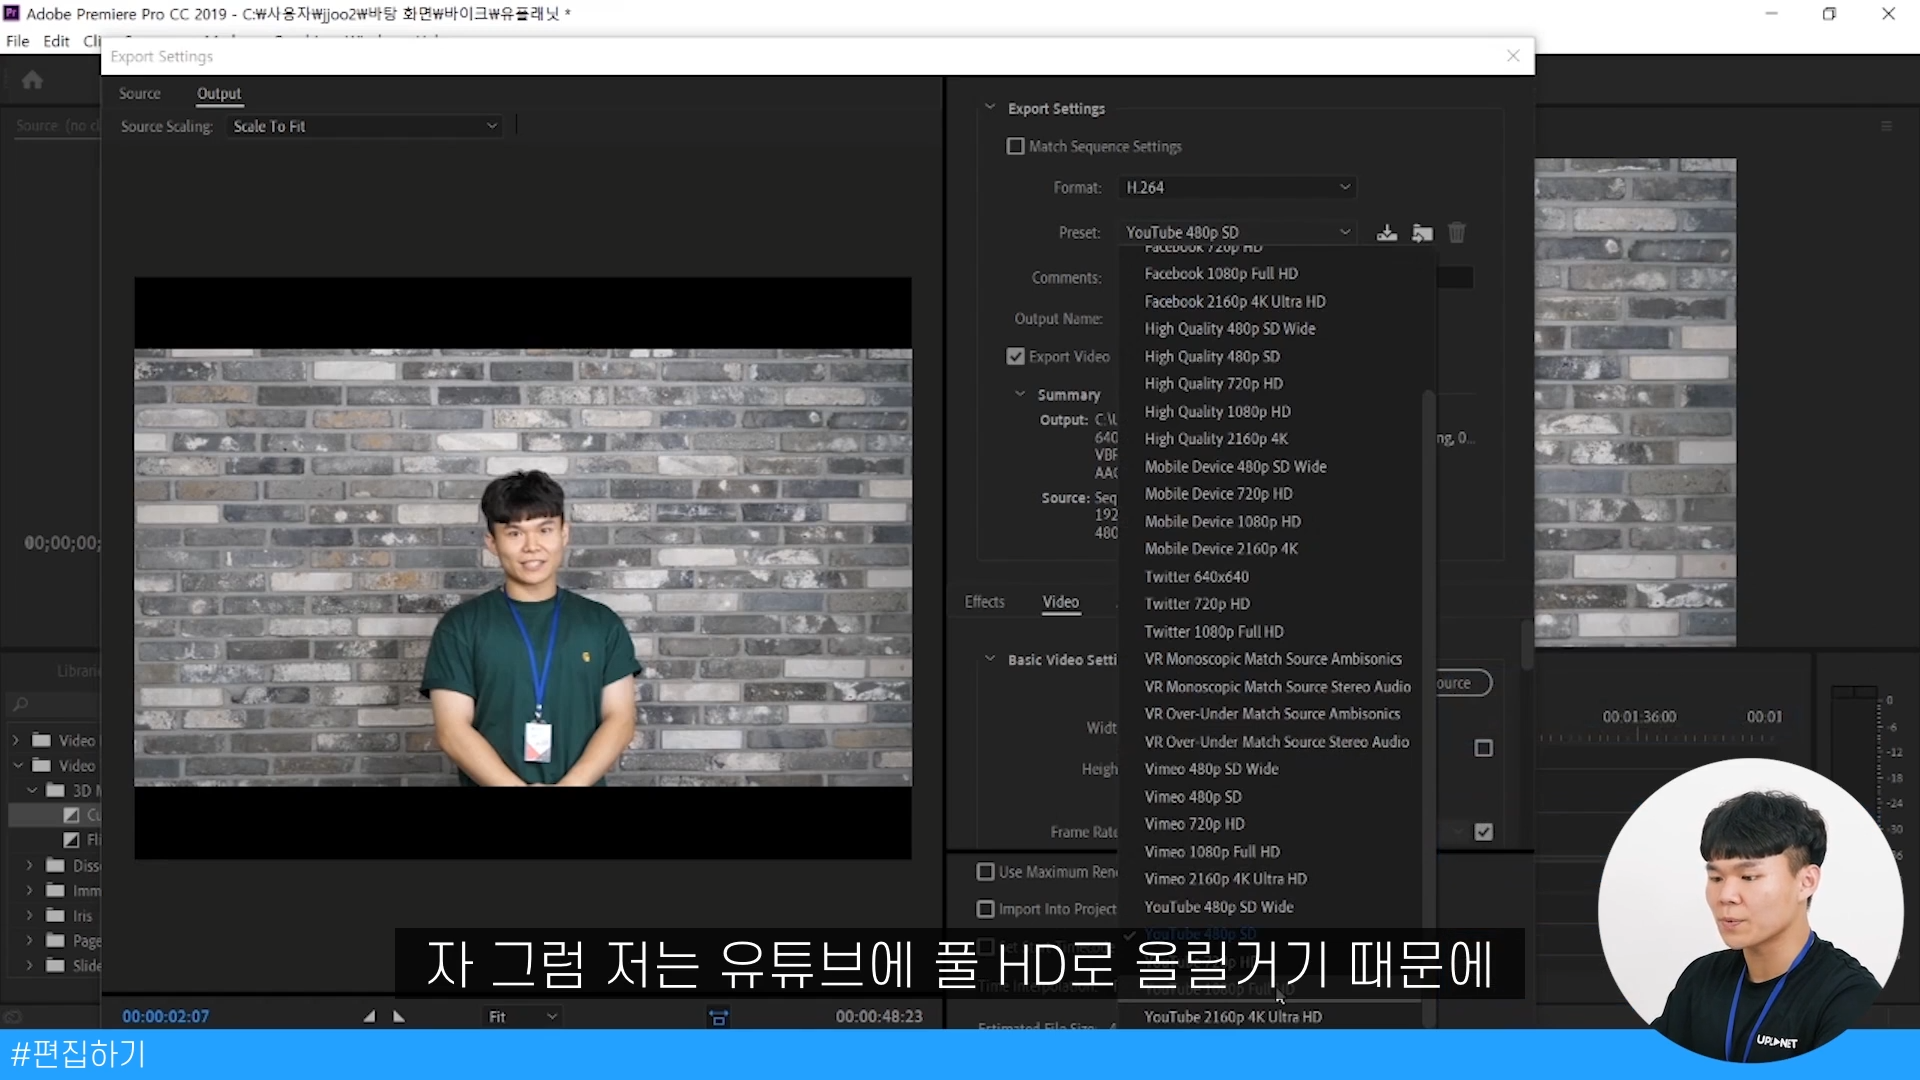Enable Use Maximum Render Quality
The image size is (1920, 1080).
click(986, 872)
